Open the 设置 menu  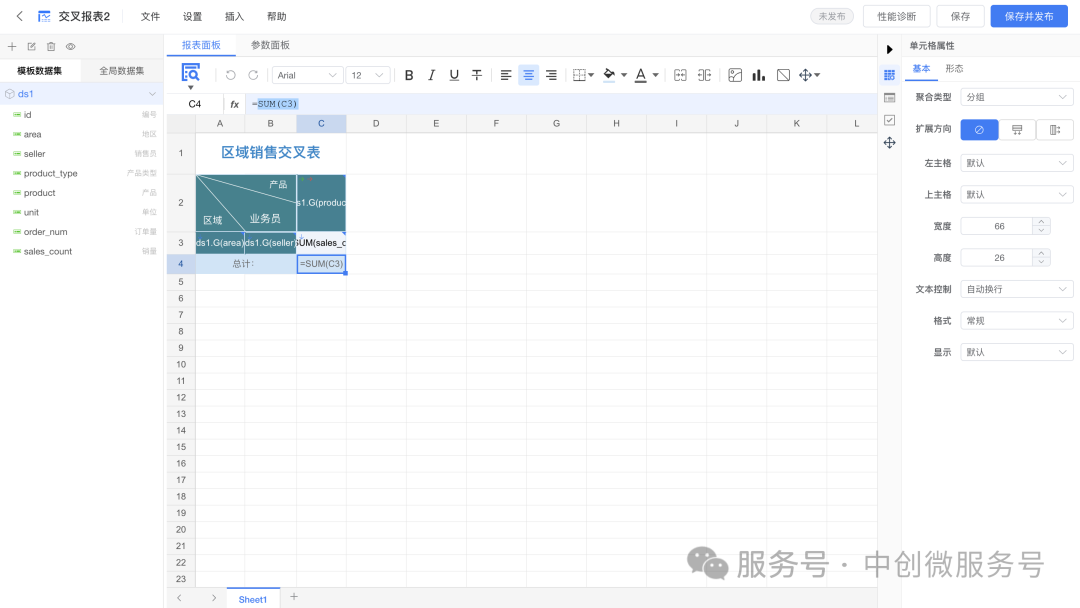192,17
